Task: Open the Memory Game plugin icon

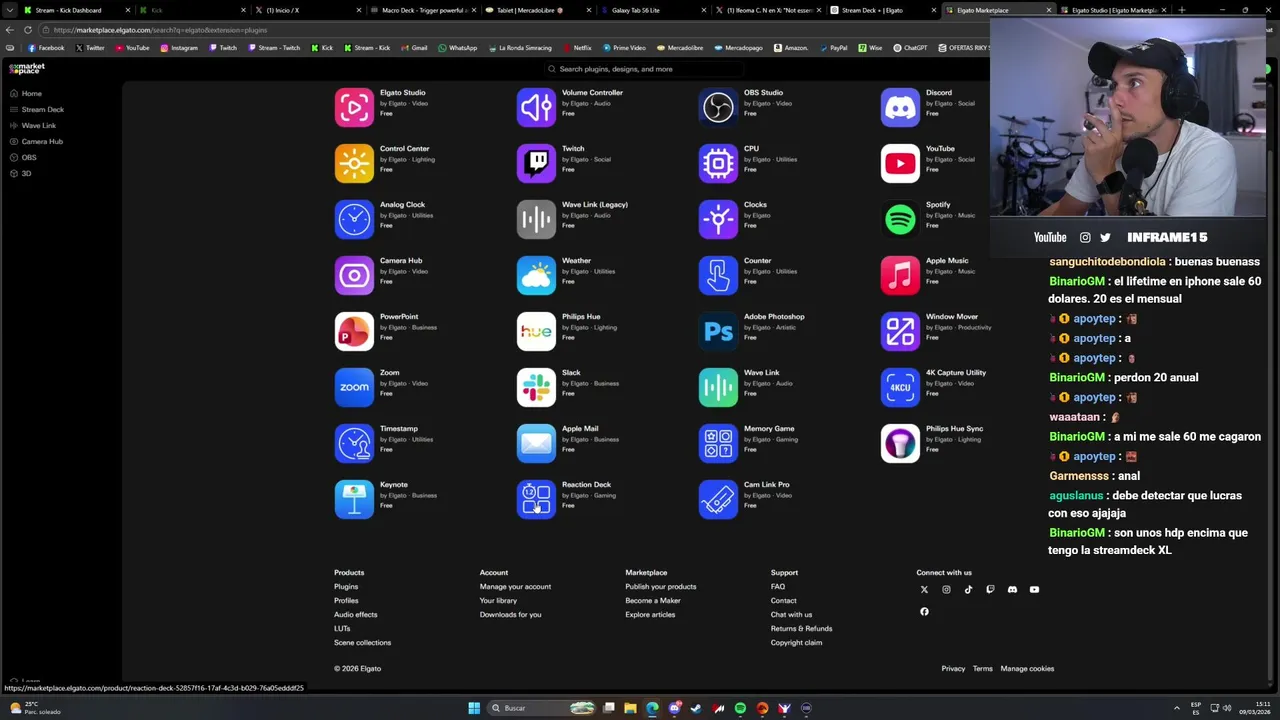Action: (718, 443)
